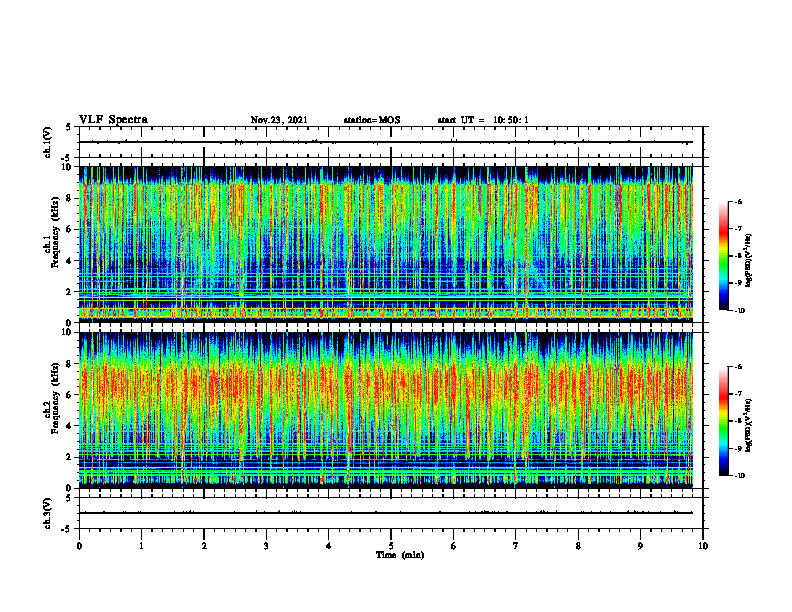Click the "10" kHz tick of ch.2 frequency axis
This screenshot has width=792, height=612.
[x=68, y=332]
